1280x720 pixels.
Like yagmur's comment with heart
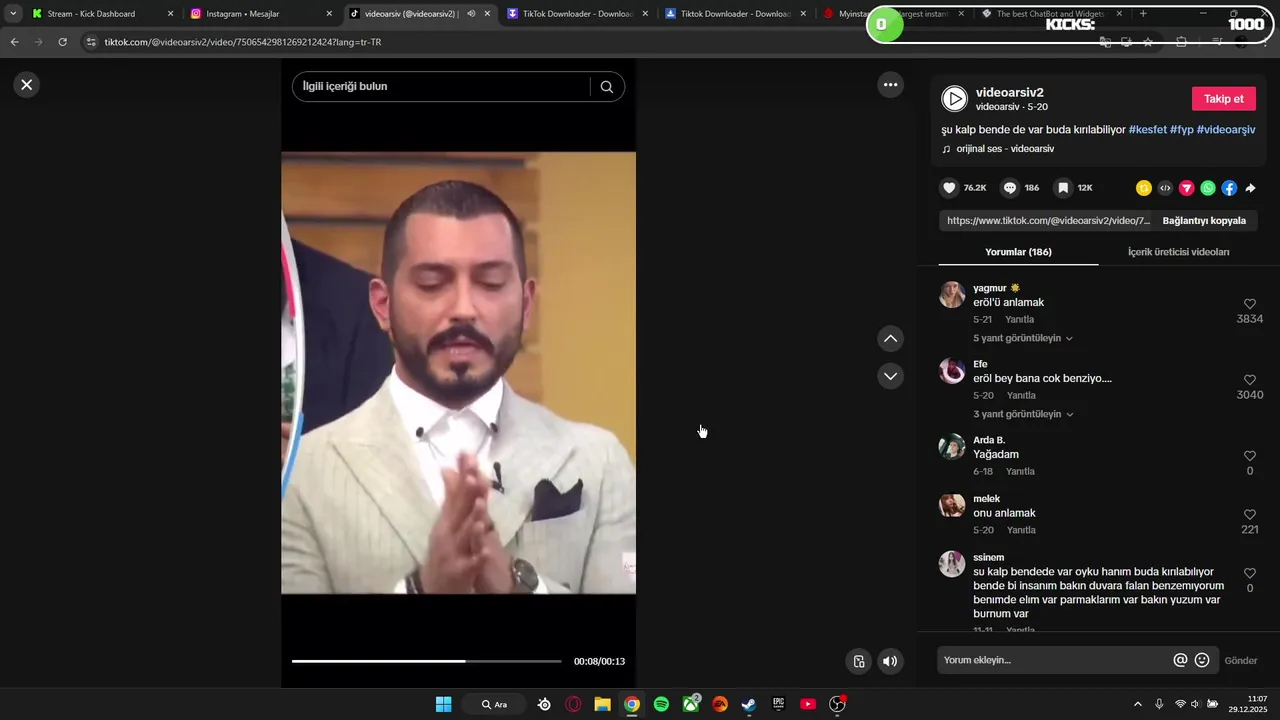tap(1250, 304)
